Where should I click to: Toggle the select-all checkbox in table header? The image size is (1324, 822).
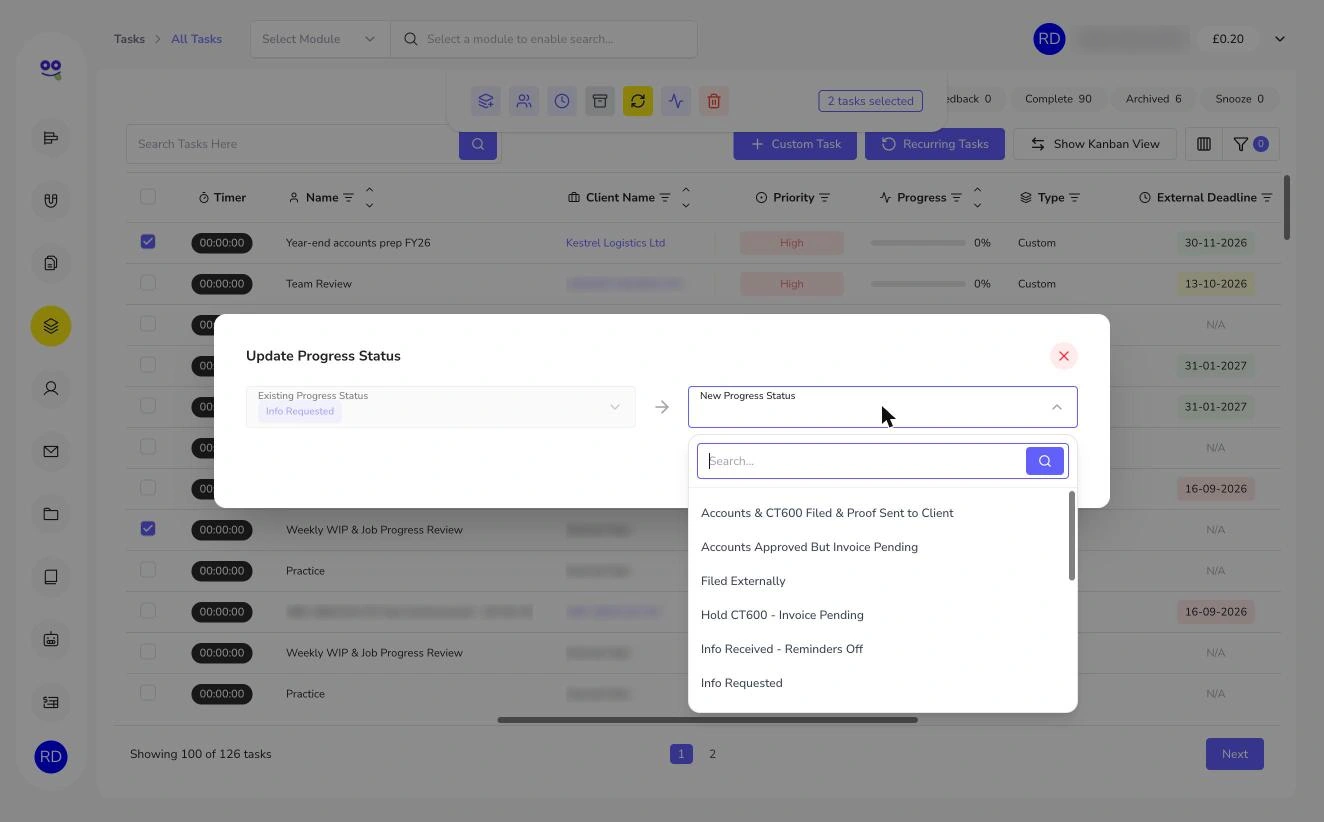(148, 197)
